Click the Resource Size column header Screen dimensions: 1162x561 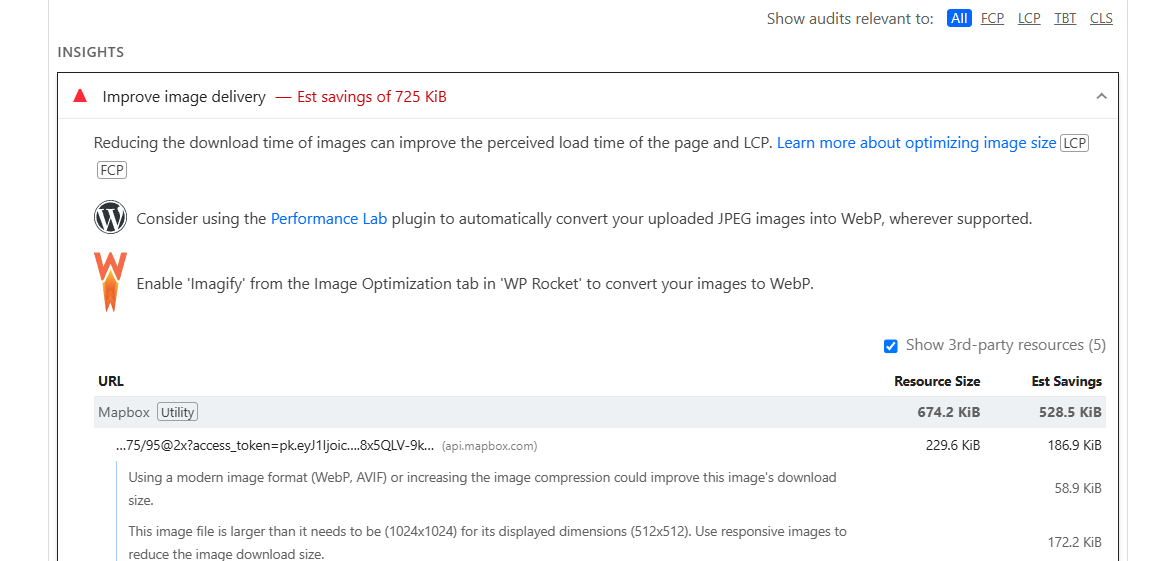(x=936, y=381)
